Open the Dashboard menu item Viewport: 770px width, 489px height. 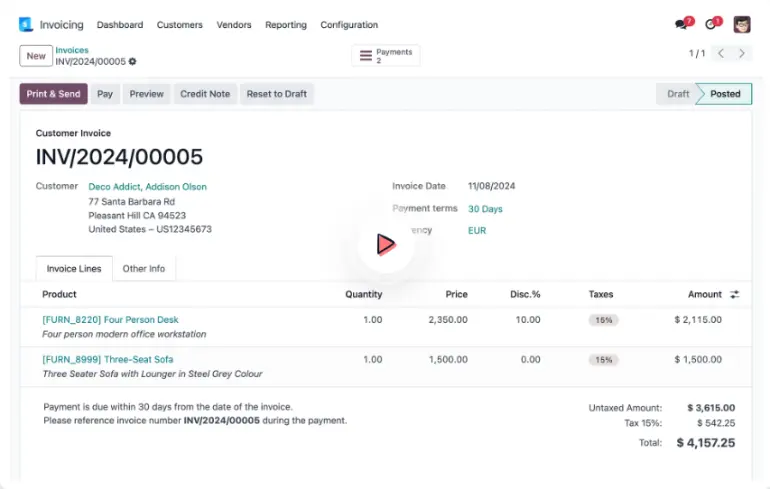coord(120,25)
